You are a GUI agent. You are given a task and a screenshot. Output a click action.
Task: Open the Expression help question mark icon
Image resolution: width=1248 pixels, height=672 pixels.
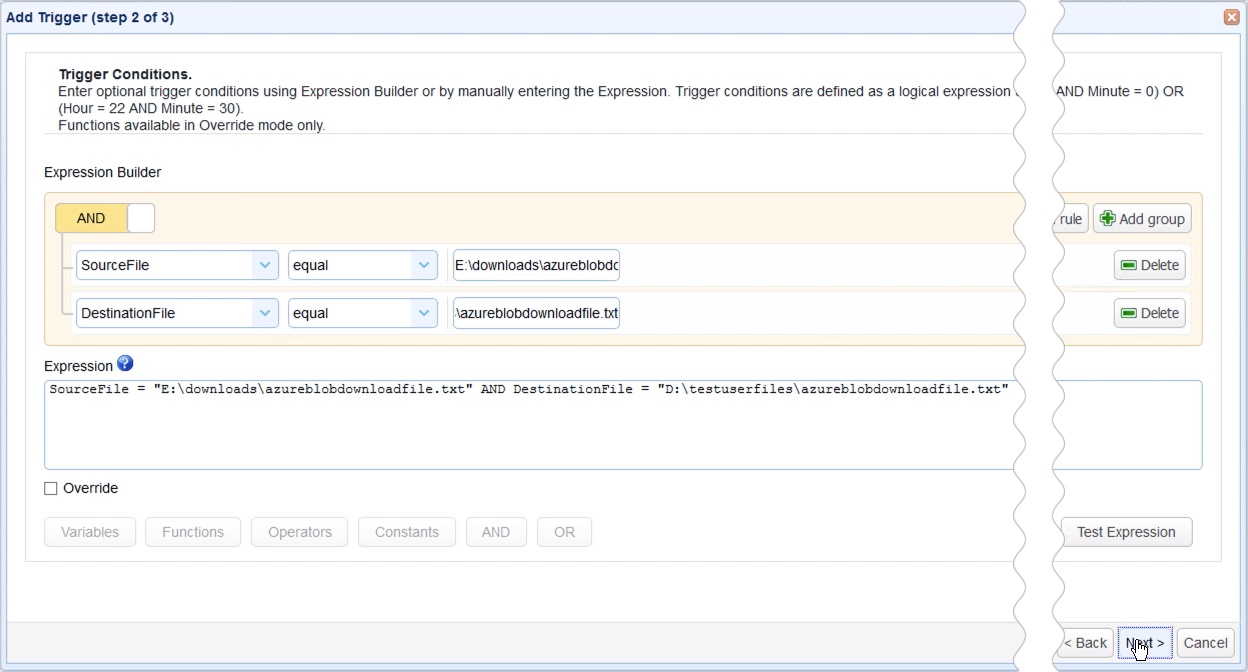click(125, 364)
